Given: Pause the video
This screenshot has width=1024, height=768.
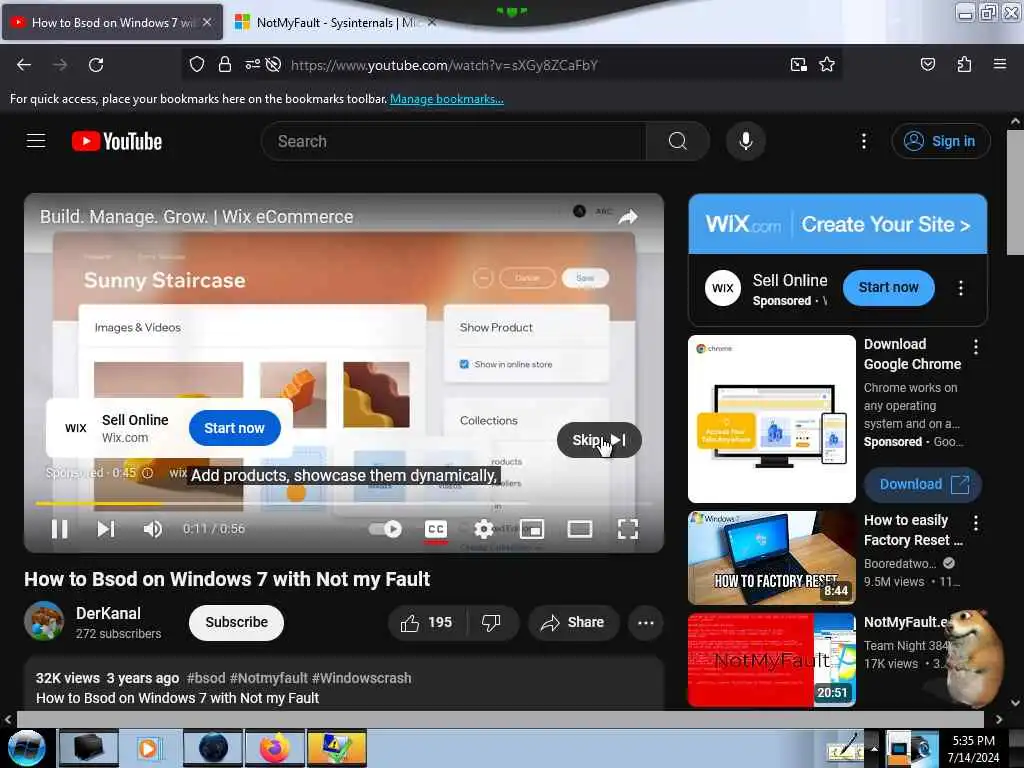Looking at the screenshot, I should point(59,529).
